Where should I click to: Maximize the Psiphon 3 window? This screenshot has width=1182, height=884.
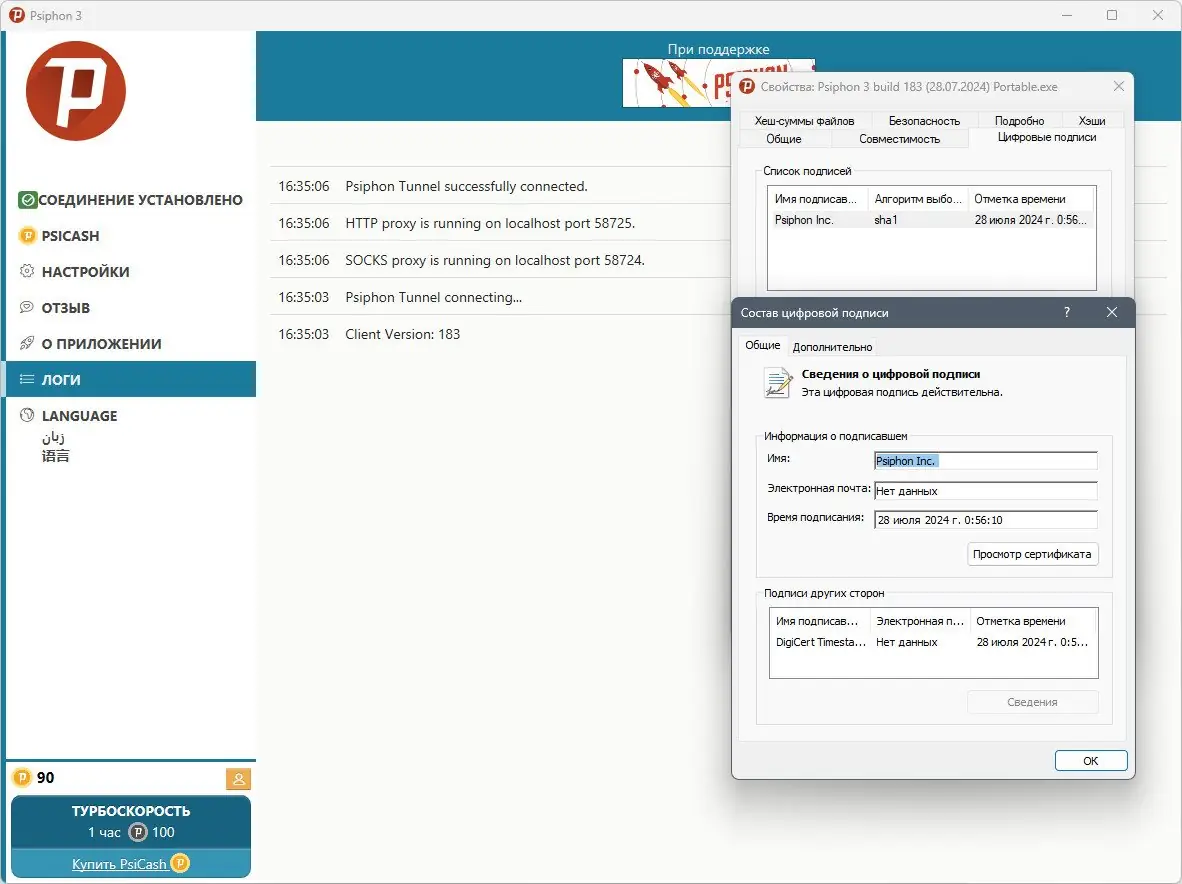[x=1112, y=15]
